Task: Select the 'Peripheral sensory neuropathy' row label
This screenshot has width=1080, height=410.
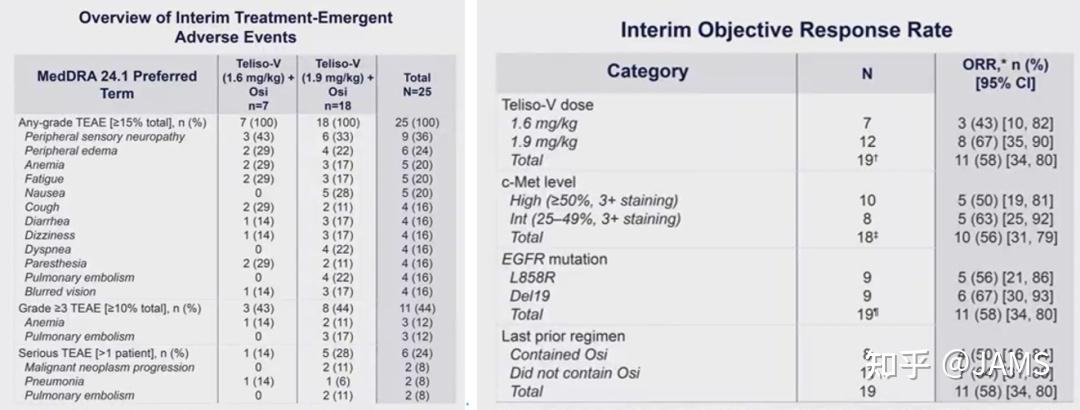Action: pos(105,136)
